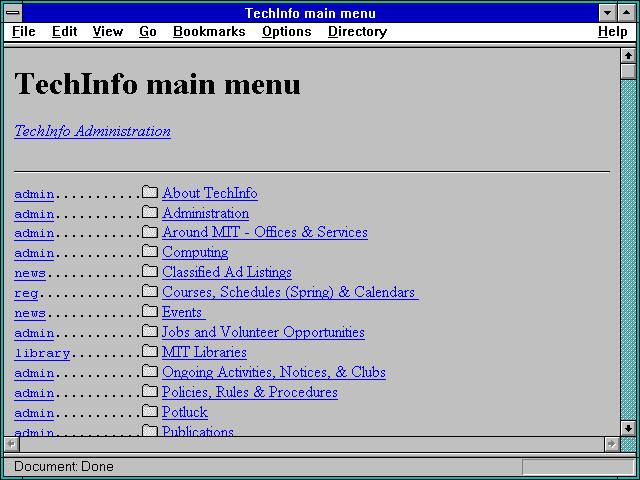Click folder icon beside Events

(x=150, y=311)
